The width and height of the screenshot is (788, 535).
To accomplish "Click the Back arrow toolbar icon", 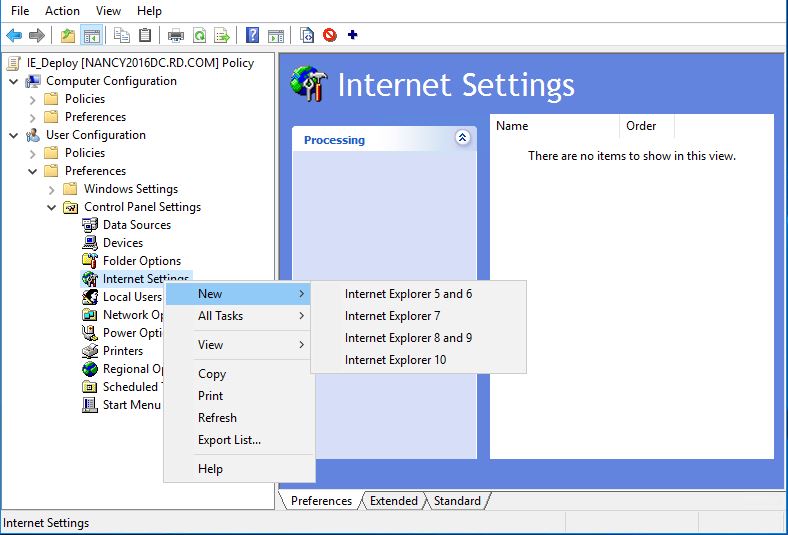I will (x=14, y=36).
